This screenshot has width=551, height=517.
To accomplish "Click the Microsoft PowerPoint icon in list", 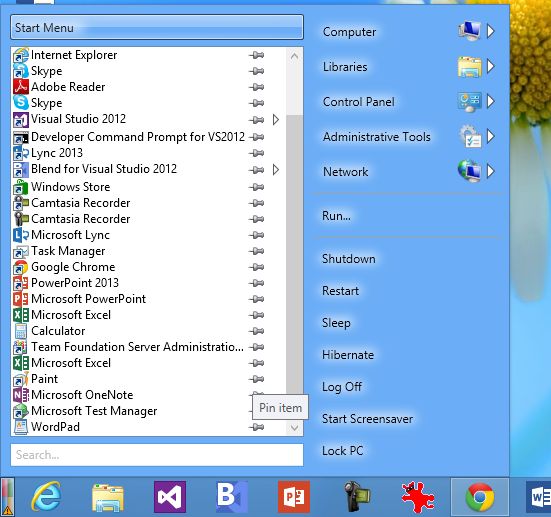I will click(21, 299).
